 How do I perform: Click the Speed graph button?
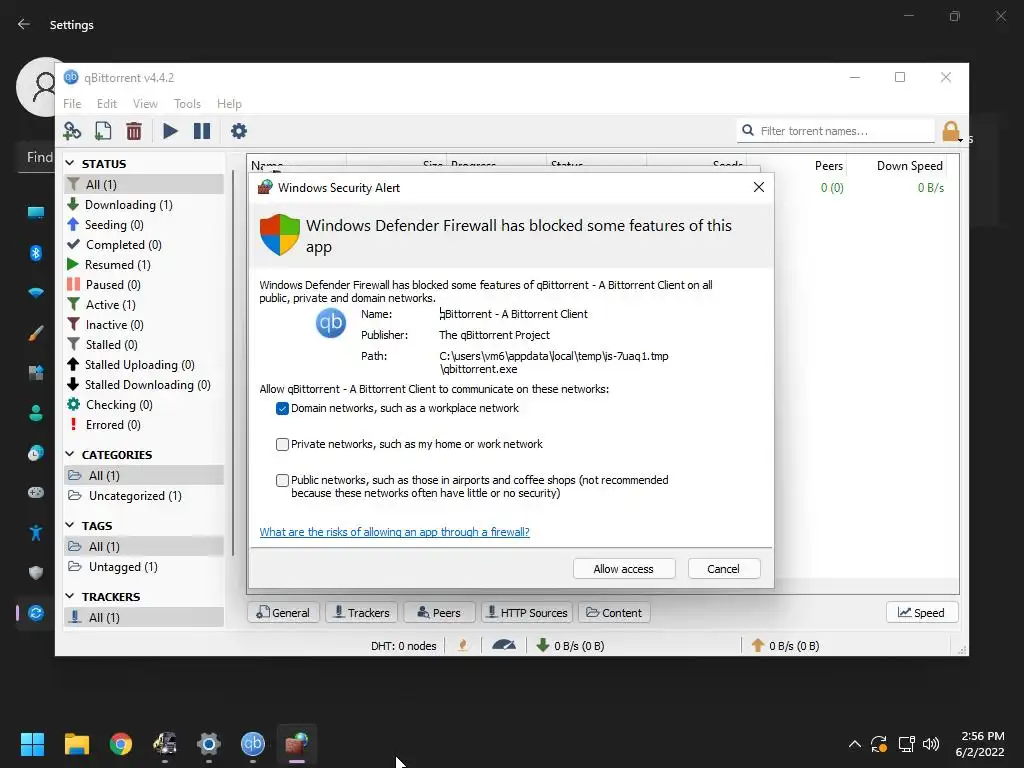tap(921, 613)
